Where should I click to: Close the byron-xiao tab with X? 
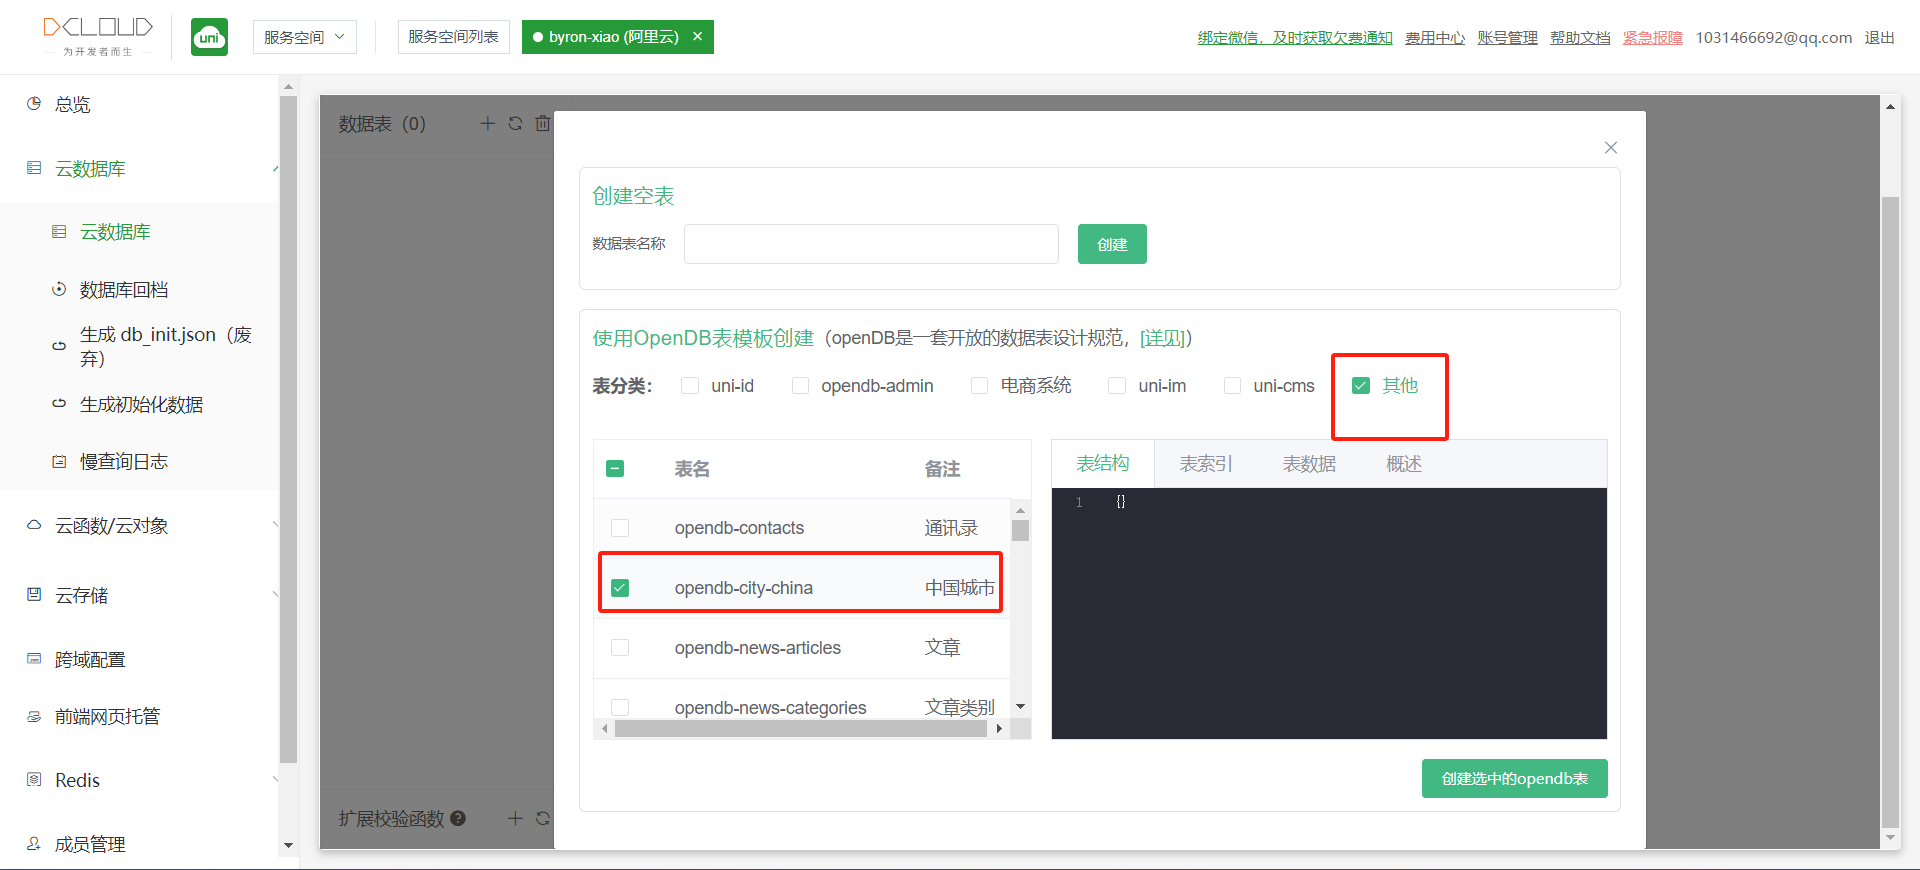[x=698, y=37]
